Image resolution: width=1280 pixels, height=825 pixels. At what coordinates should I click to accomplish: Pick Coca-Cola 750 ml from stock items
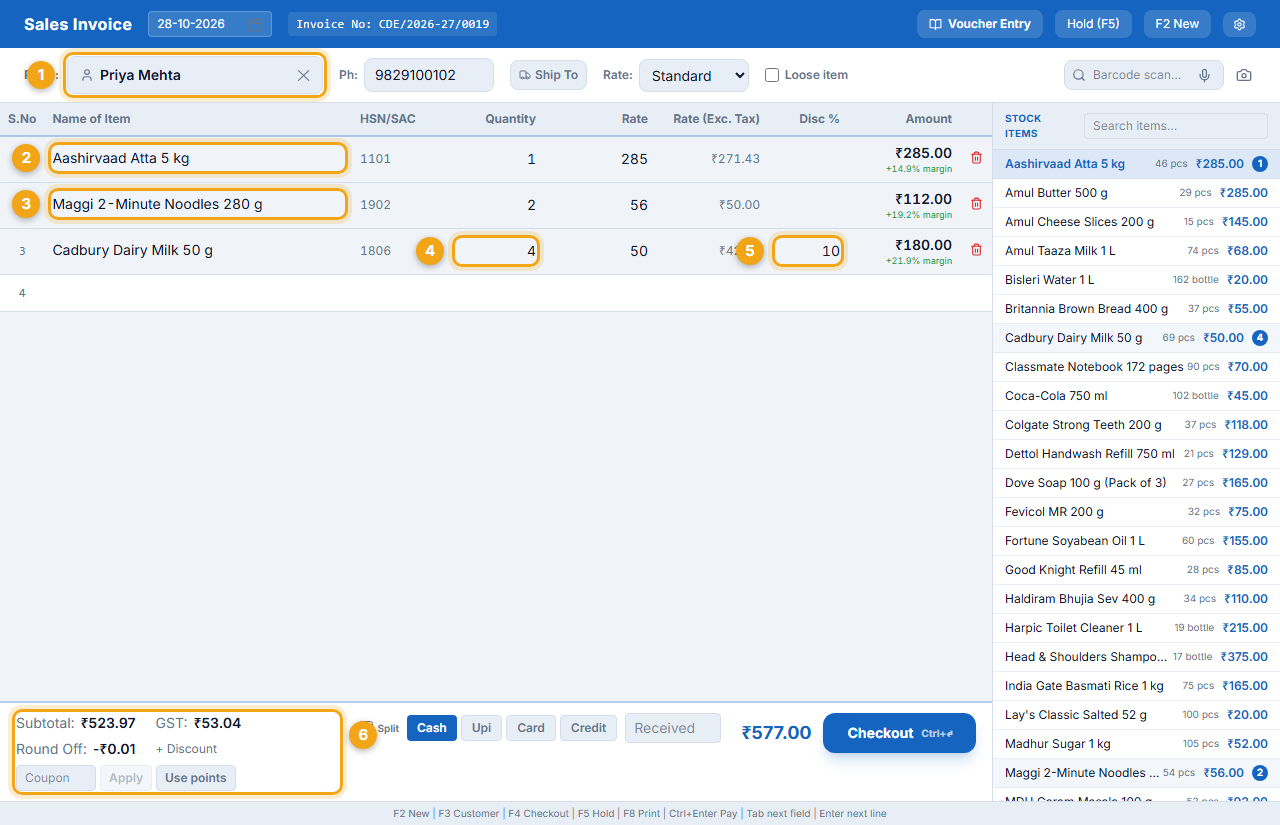[x=1136, y=396]
